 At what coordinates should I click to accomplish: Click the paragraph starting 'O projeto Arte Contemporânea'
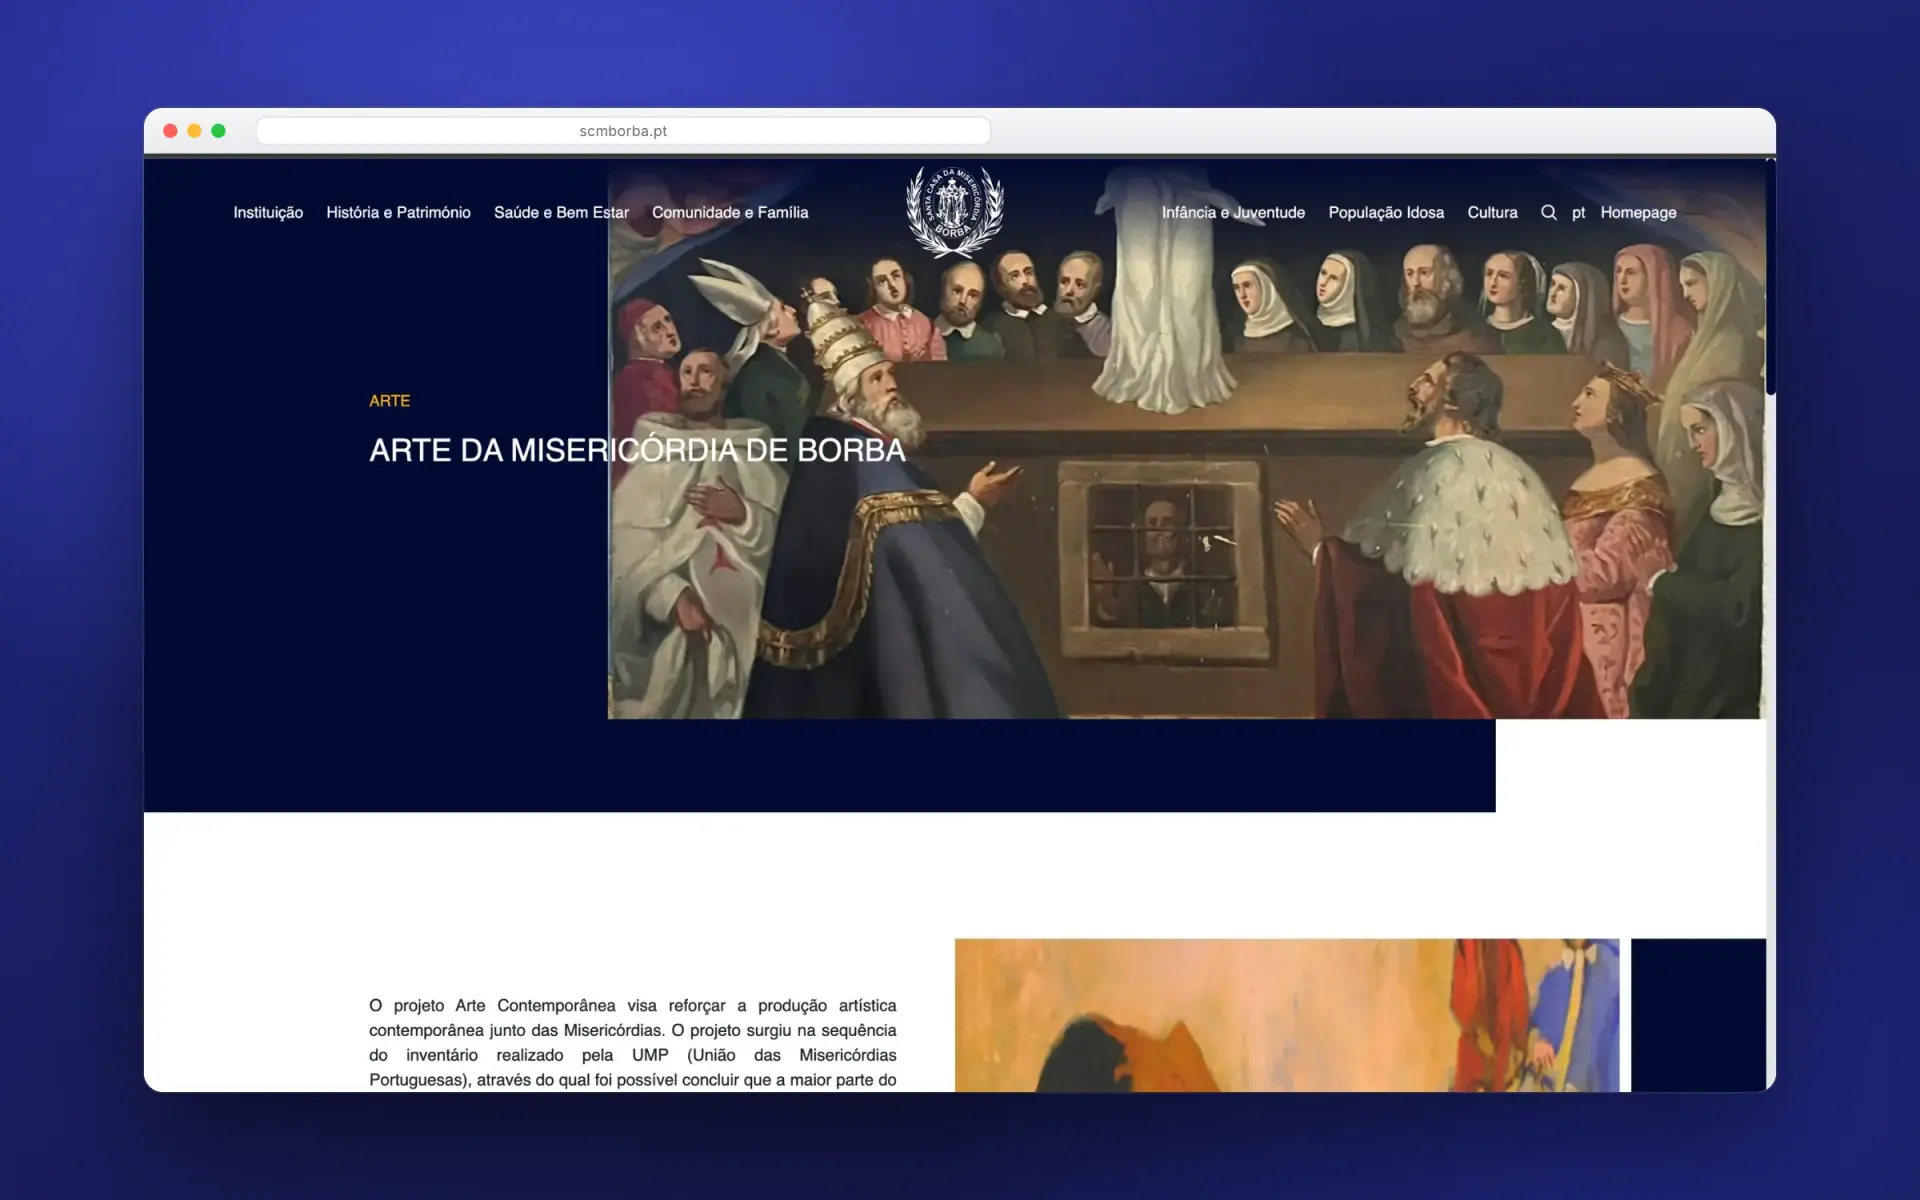632,1042
